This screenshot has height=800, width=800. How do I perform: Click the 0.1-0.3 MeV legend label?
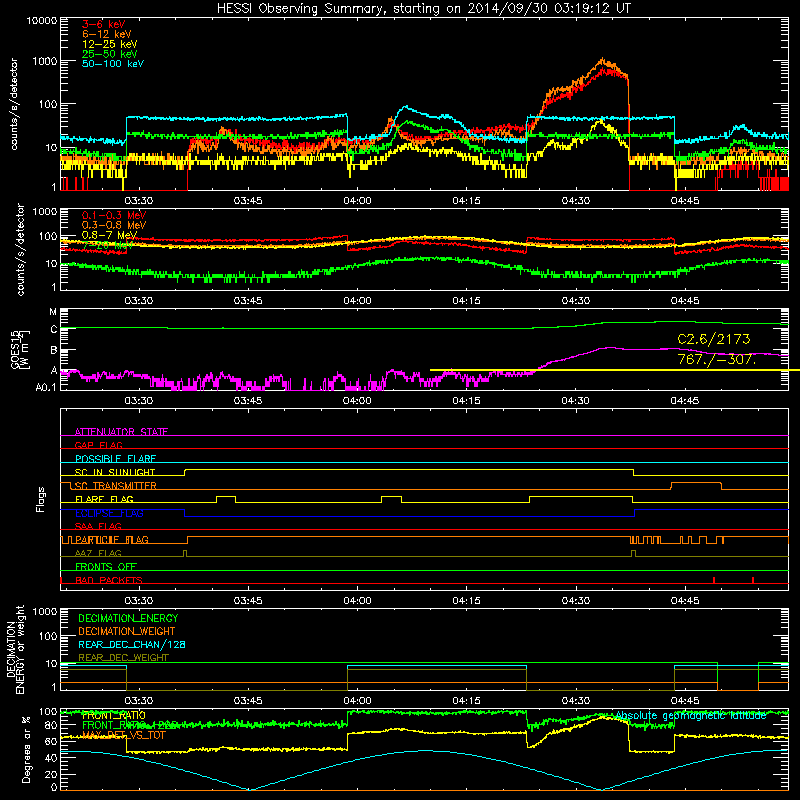click(x=114, y=215)
